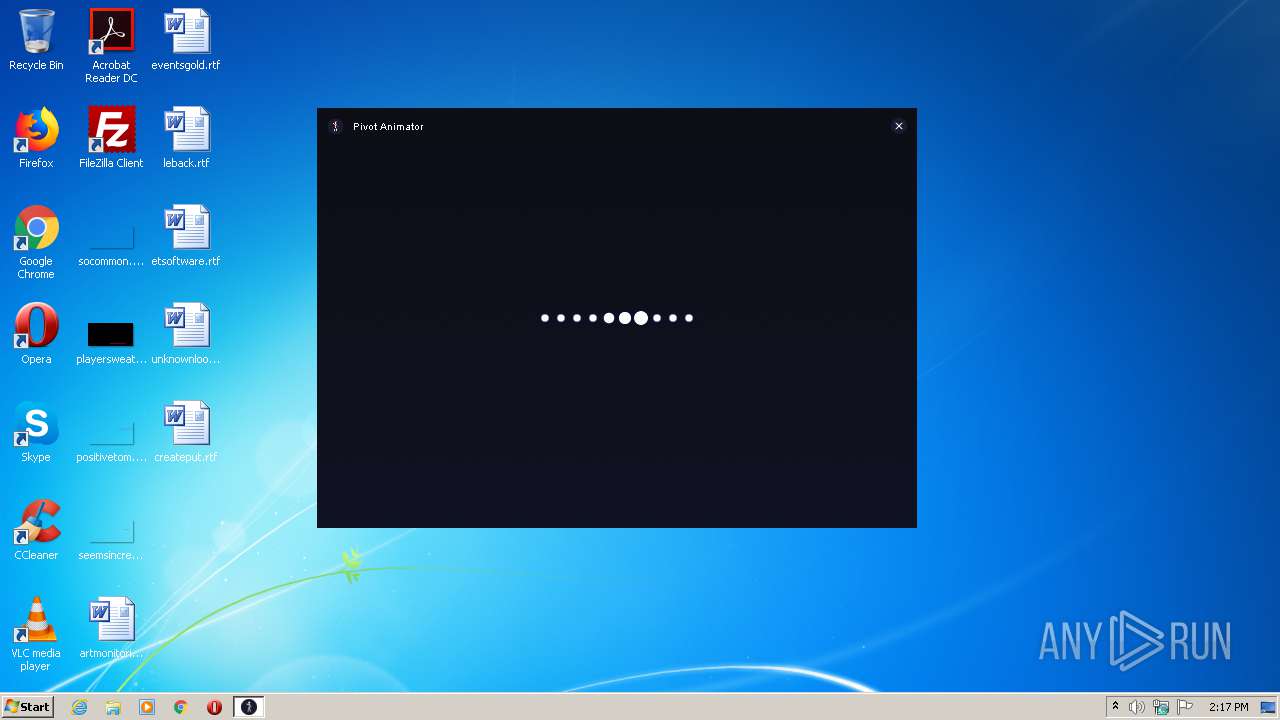Select the Firefox desktop shortcut
1280x720 pixels.
coord(36,138)
